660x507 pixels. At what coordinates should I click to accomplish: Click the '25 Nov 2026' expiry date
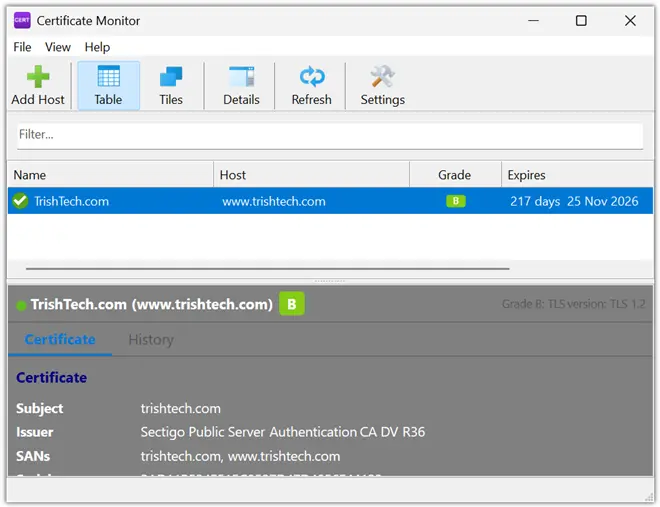(603, 201)
